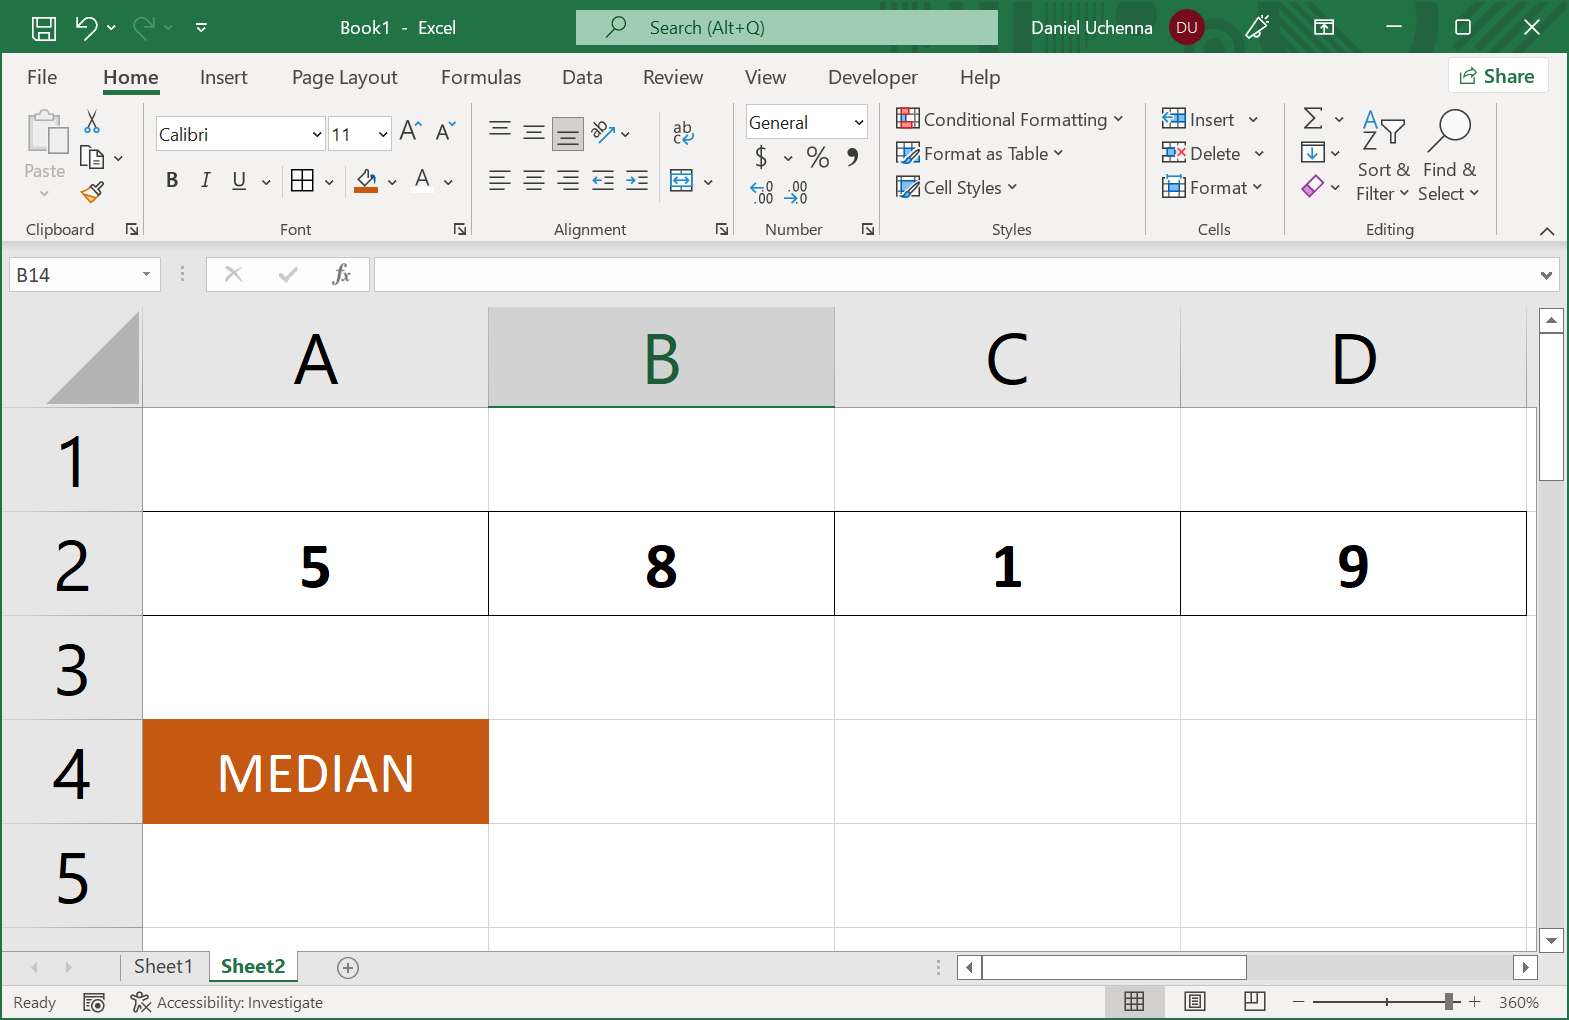Center text horizontally

(x=534, y=181)
